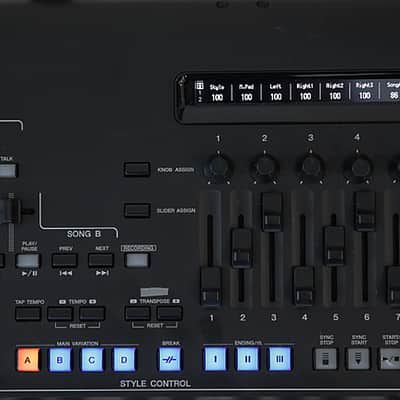The image size is (400, 400).
Task: Select Main Variation C button
Action: [92, 360]
